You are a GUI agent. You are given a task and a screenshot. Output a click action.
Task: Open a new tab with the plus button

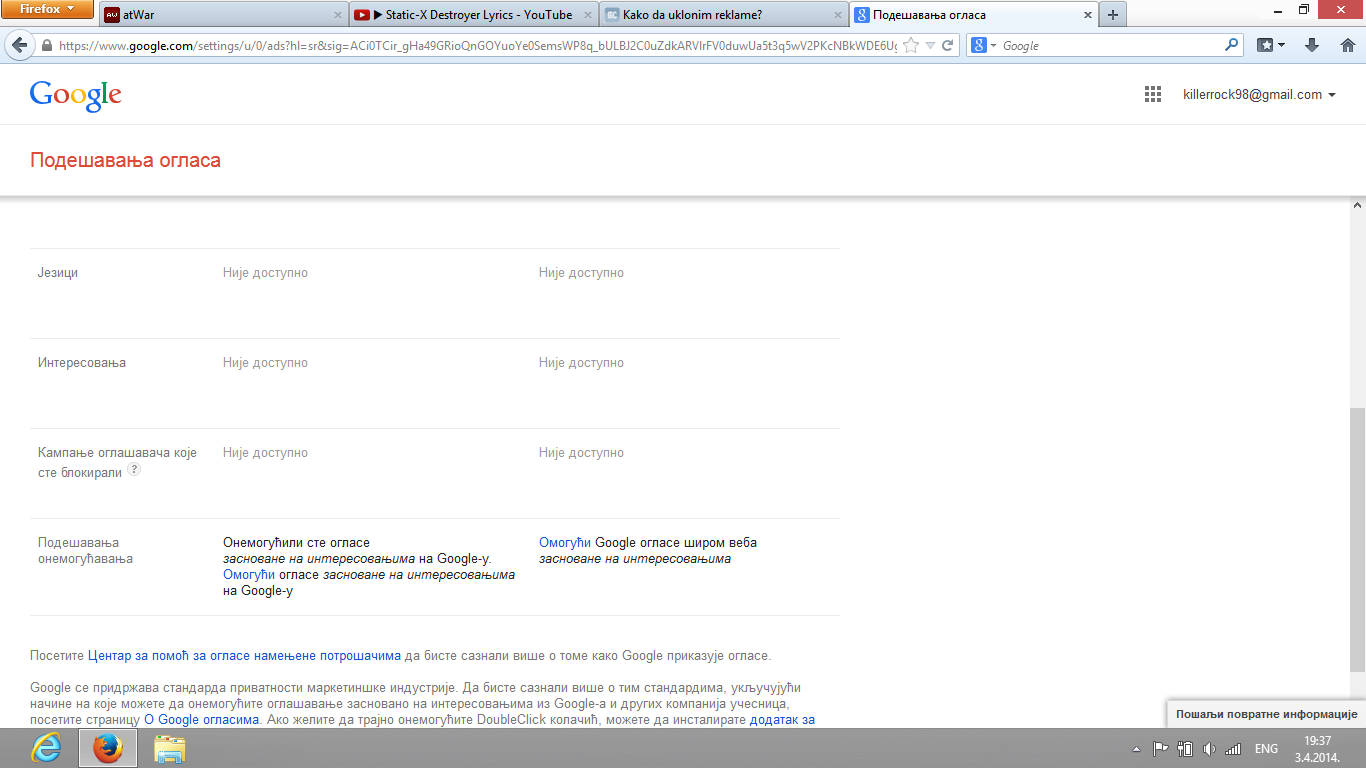(x=1113, y=15)
